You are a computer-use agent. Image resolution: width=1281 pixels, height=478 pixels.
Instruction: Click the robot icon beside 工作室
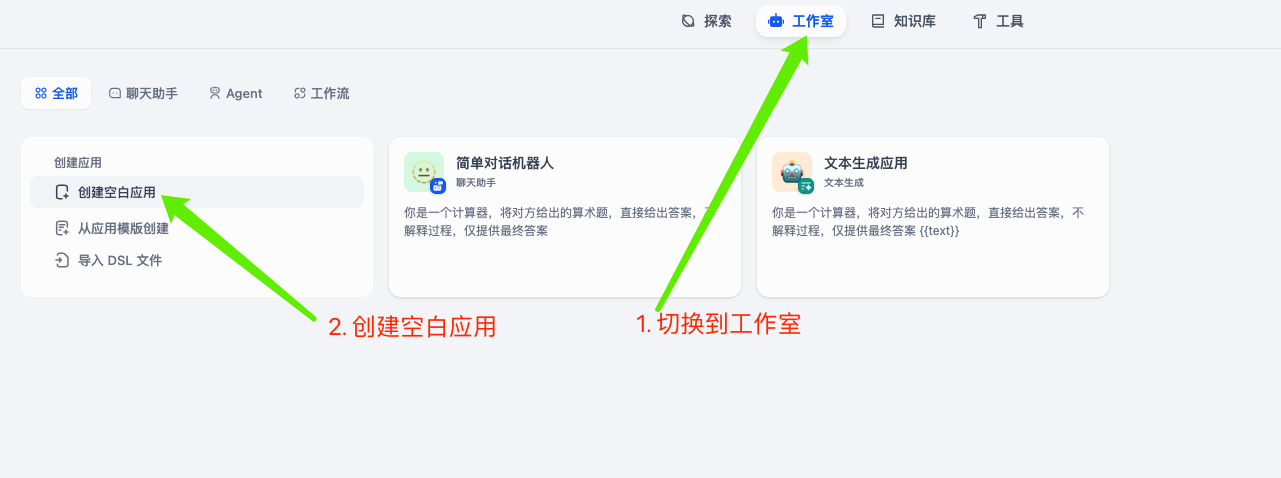[776, 21]
